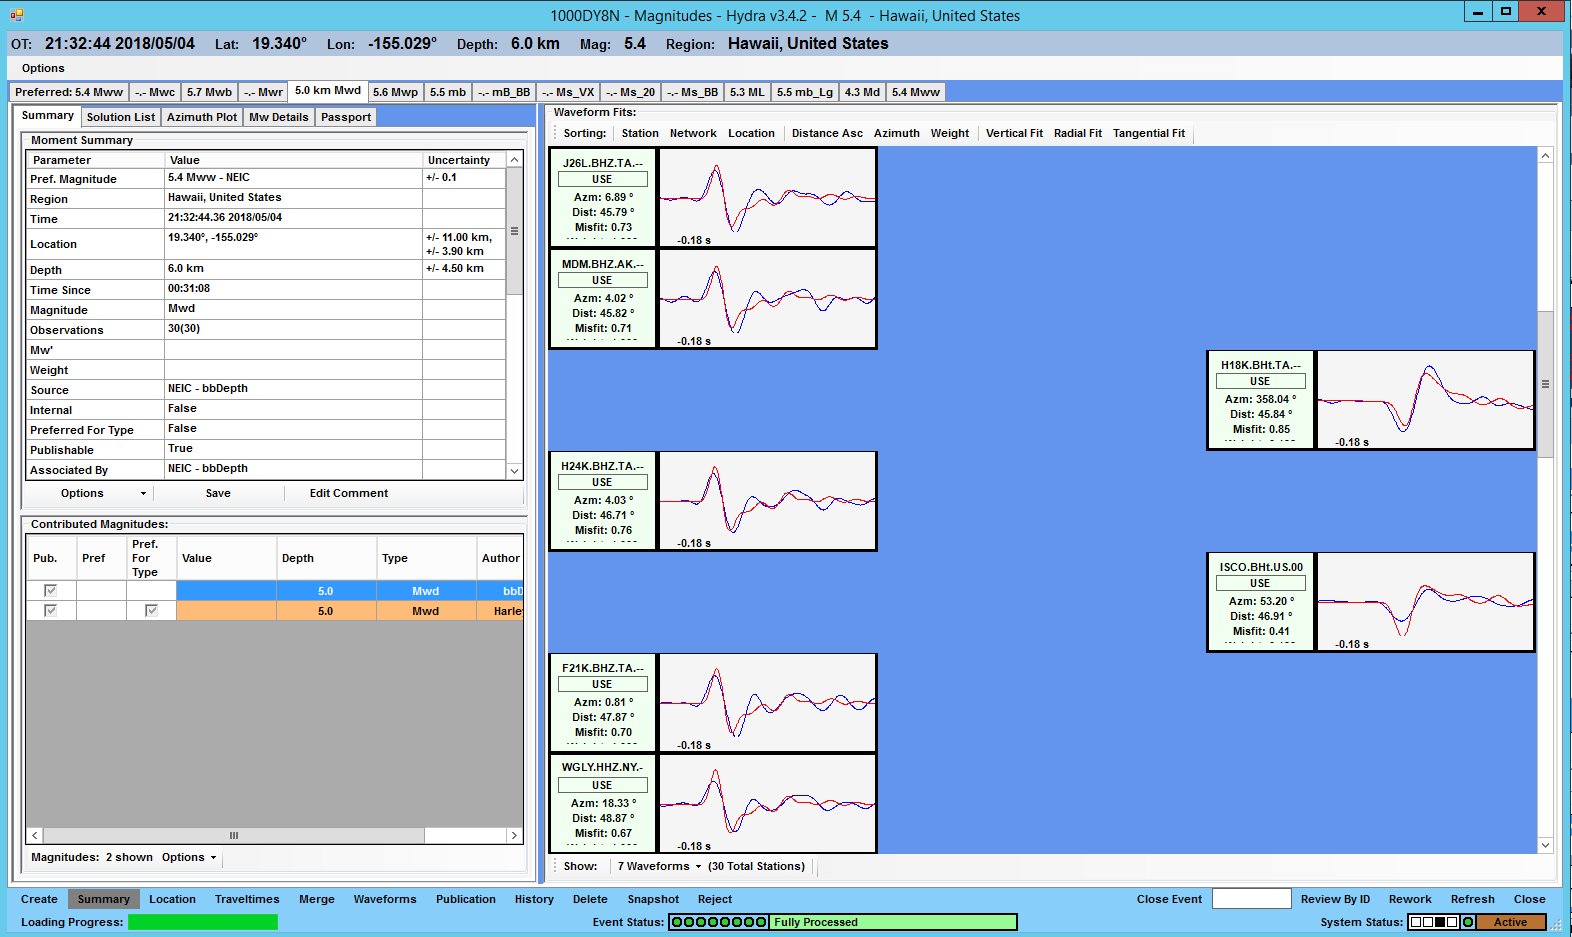
Task: Click the Publication button
Action: click(x=466, y=899)
